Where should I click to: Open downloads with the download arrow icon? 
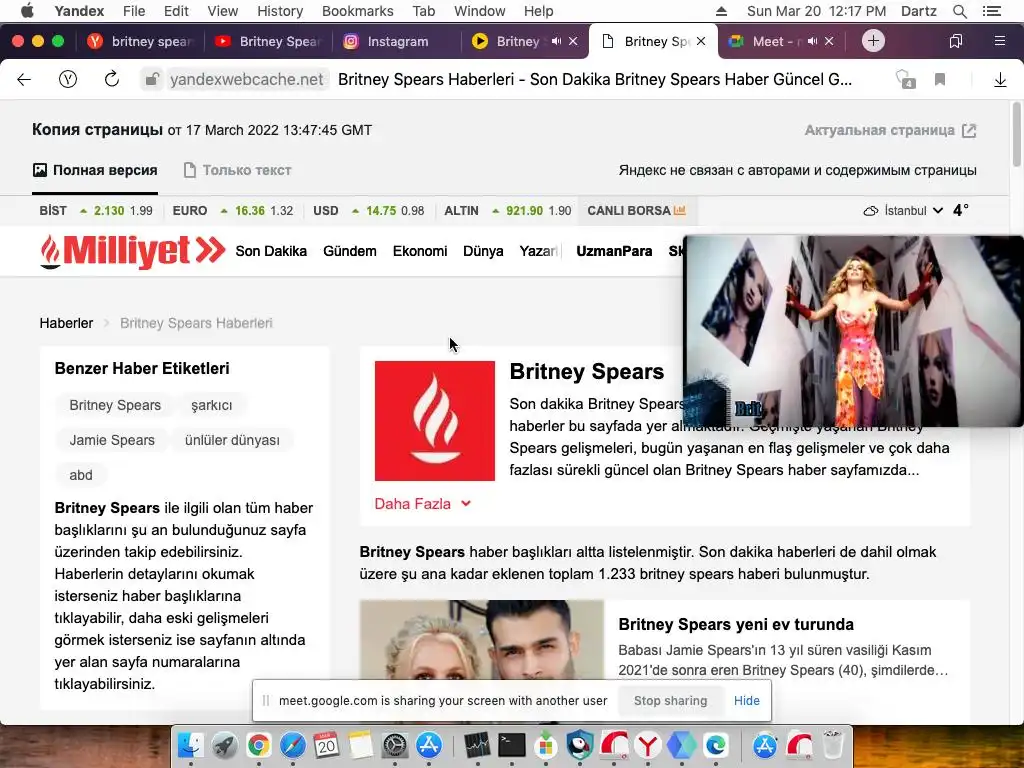(1000, 80)
